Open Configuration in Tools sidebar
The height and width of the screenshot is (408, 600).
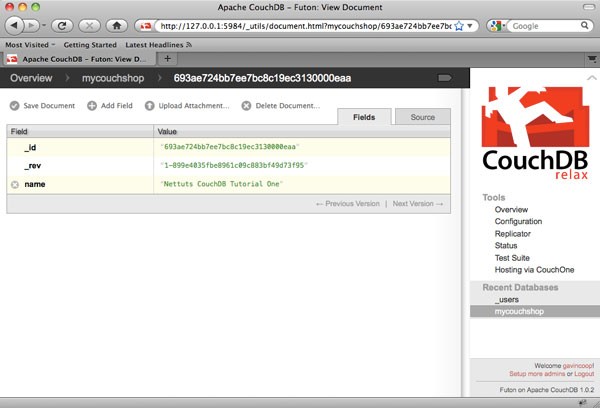518,222
